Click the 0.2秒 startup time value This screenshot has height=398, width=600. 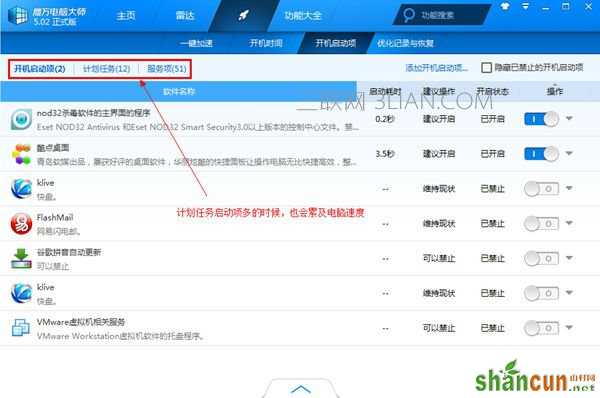click(385, 119)
